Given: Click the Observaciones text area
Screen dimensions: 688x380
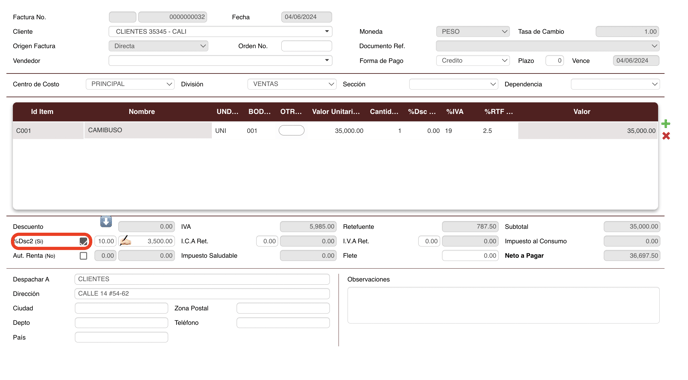Looking at the screenshot, I should pos(503,305).
